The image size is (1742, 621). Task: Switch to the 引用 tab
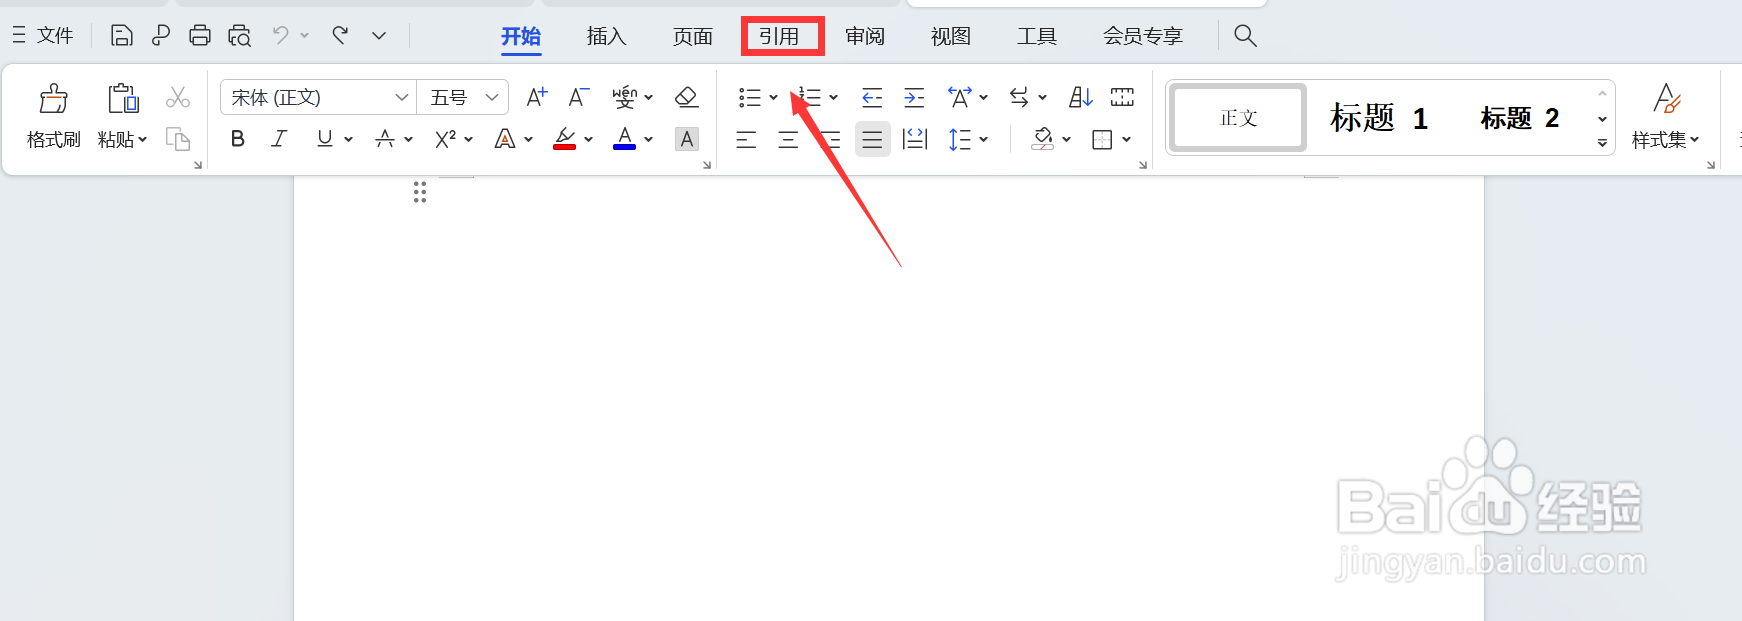pos(779,36)
